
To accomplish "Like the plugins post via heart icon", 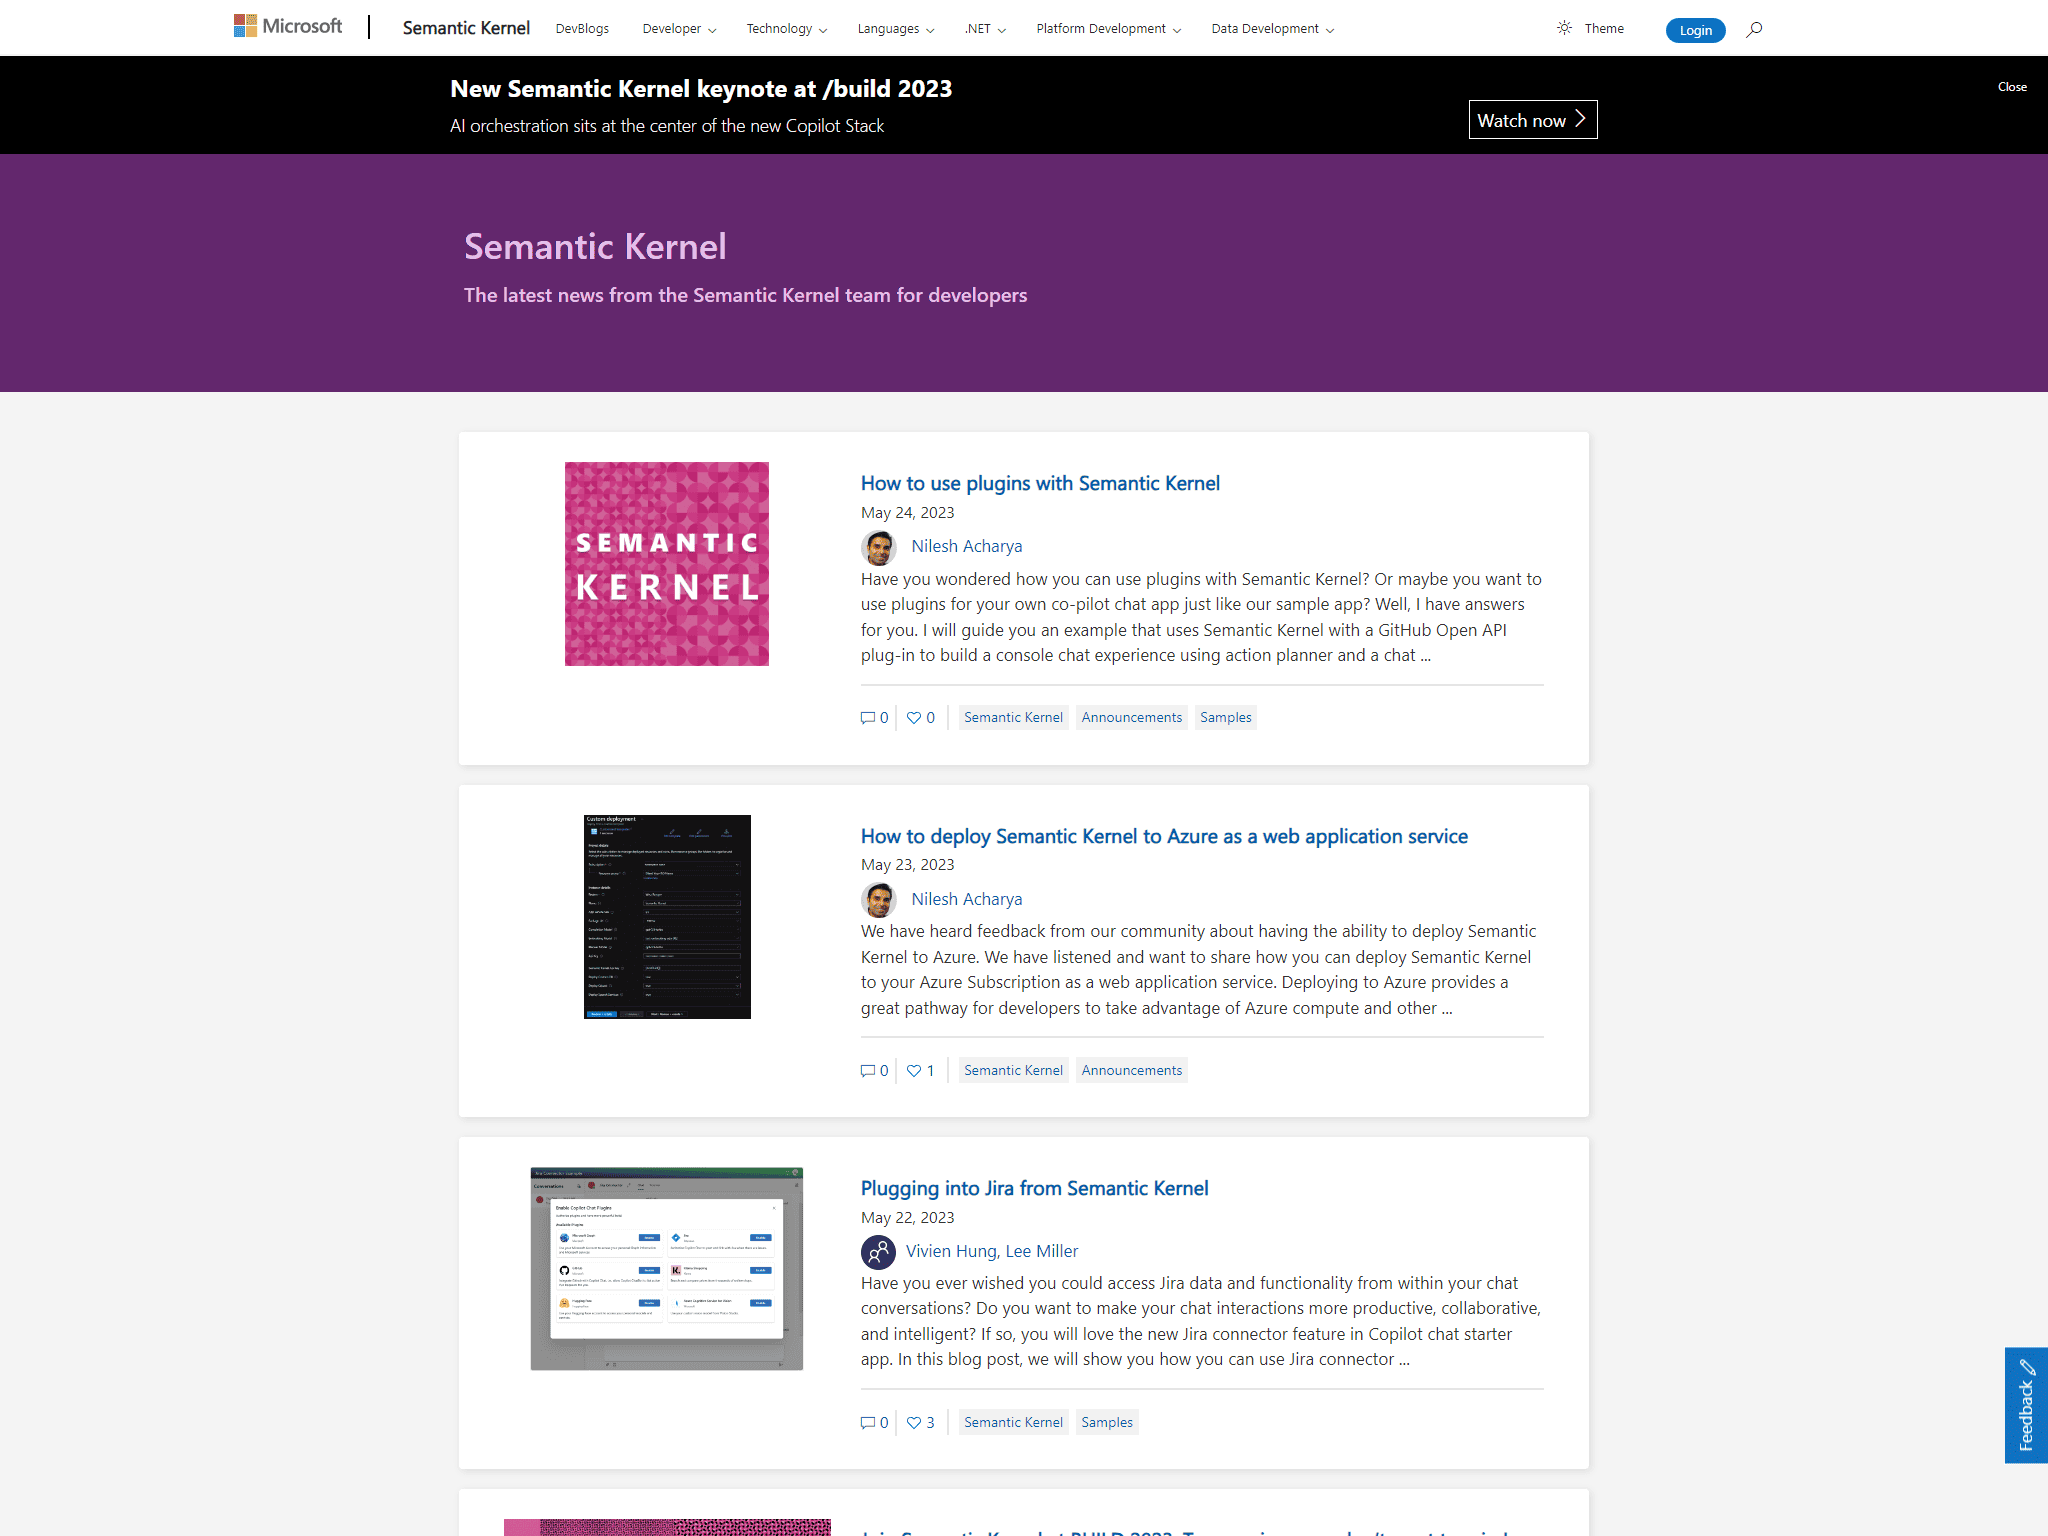I will click(914, 718).
